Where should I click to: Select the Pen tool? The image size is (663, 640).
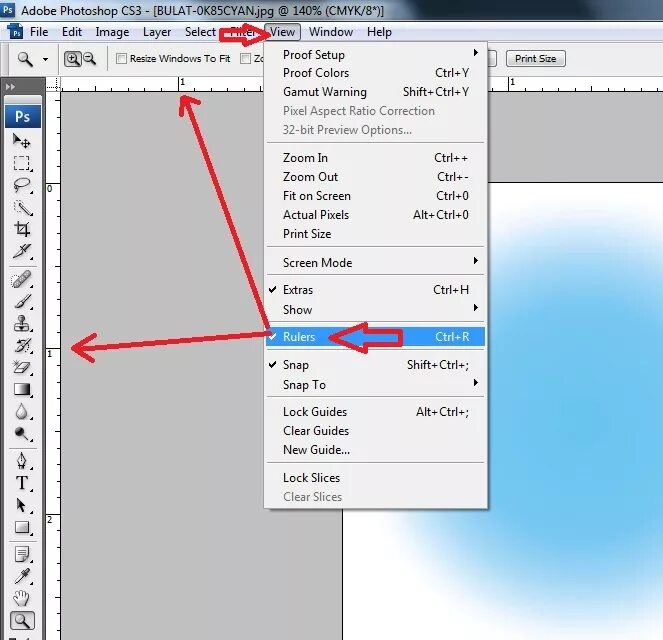[x=22, y=461]
